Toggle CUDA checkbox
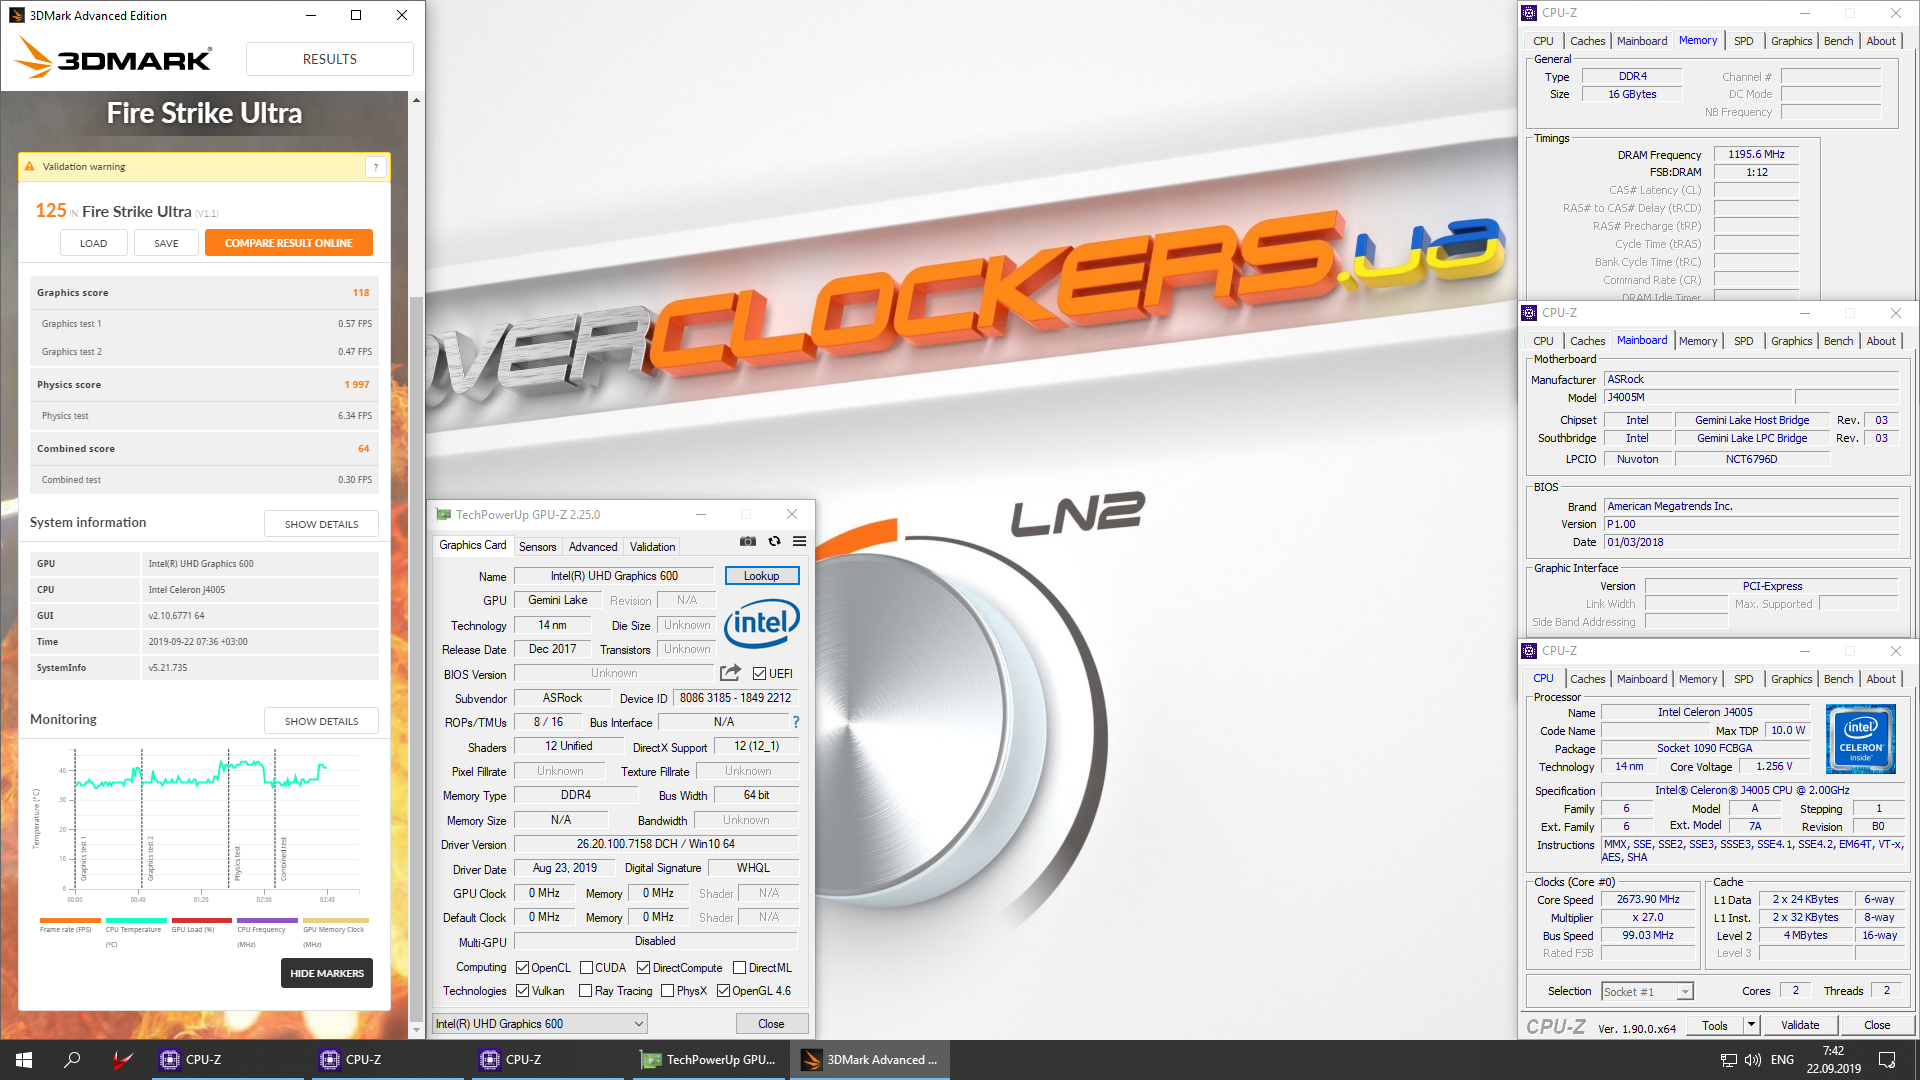This screenshot has width=1920, height=1080. [586, 968]
